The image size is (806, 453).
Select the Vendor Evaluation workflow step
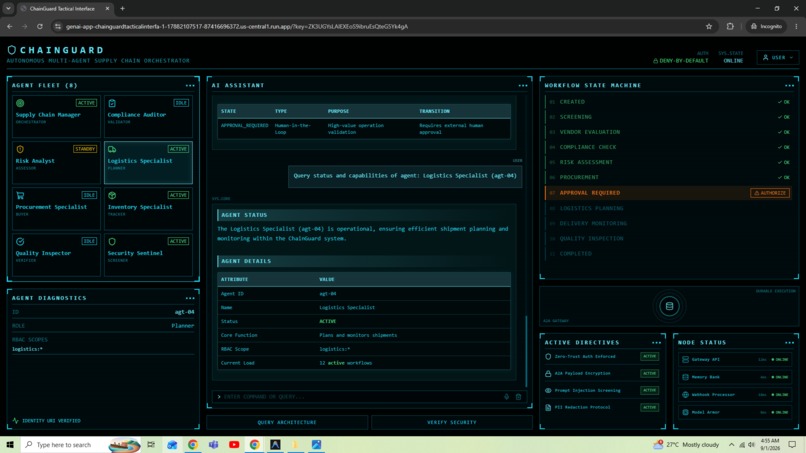point(668,132)
